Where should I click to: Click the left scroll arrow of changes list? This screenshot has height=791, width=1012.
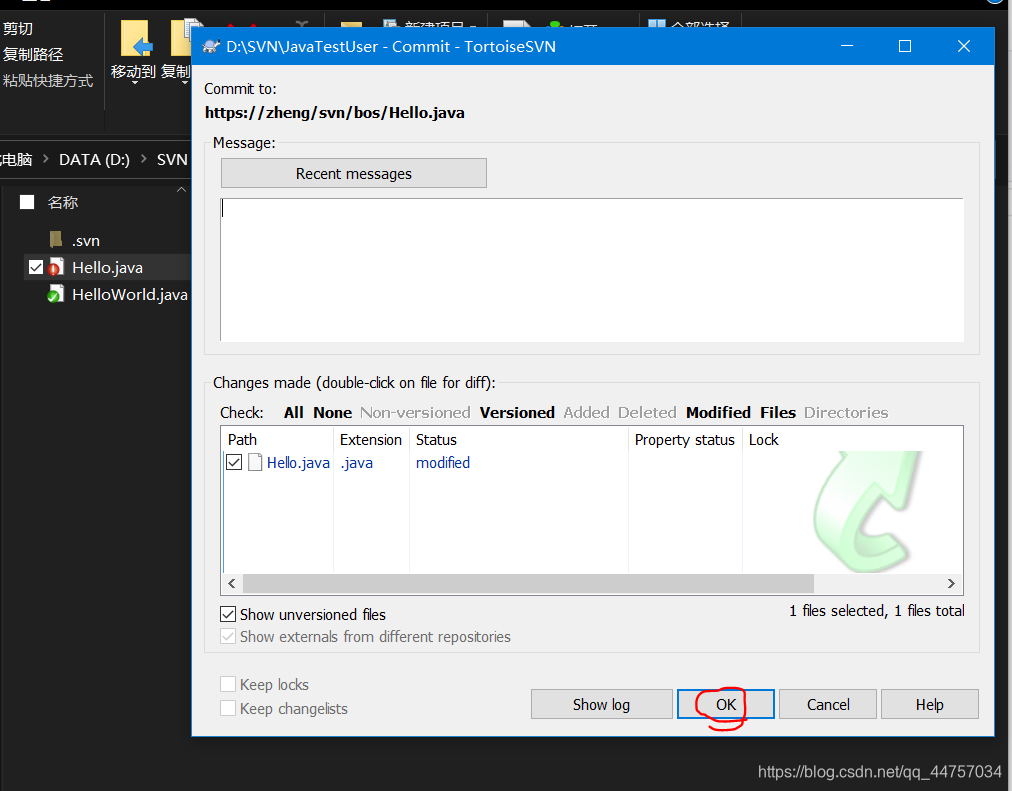click(x=232, y=583)
